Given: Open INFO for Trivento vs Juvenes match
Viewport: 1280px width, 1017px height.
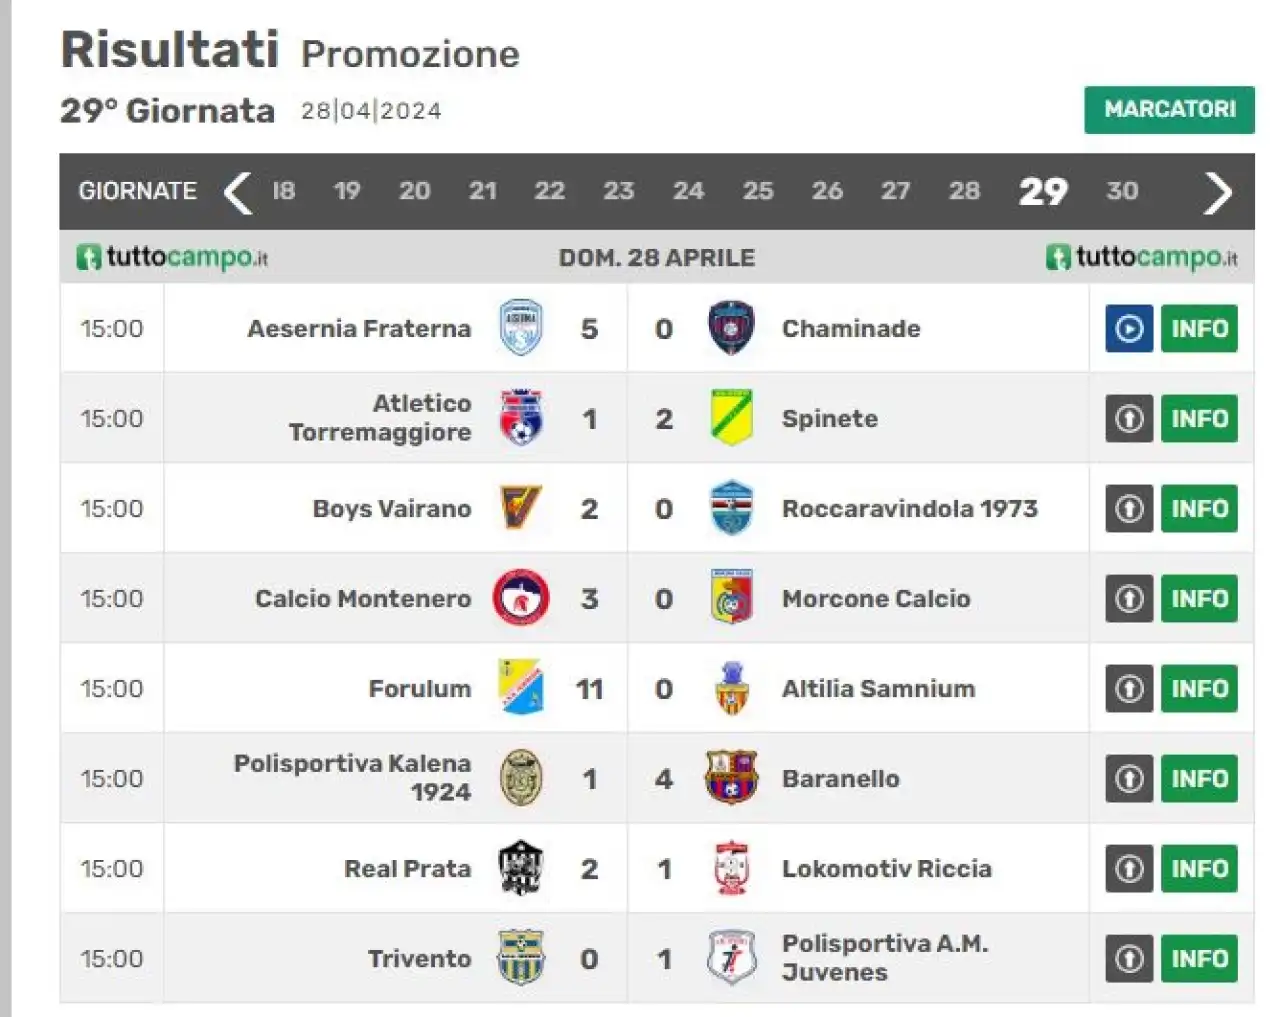Looking at the screenshot, I should [1199, 958].
